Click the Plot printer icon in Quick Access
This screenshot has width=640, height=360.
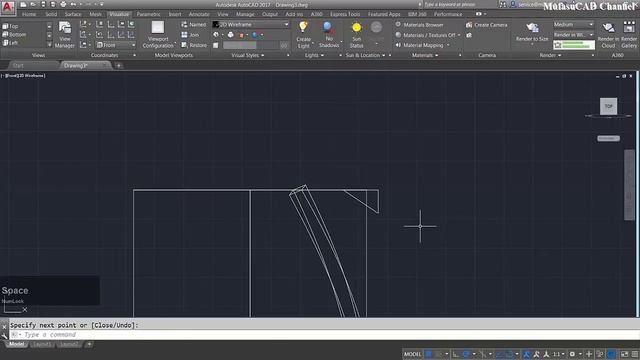[63, 4]
